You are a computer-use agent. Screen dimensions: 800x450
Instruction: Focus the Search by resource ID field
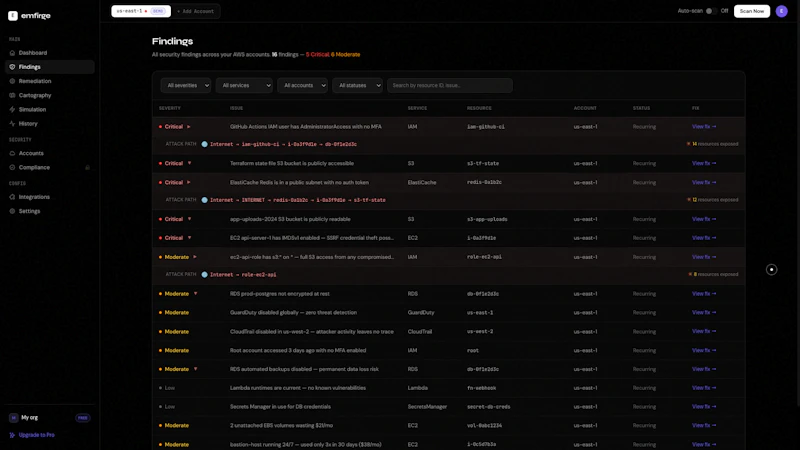[x=449, y=85]
